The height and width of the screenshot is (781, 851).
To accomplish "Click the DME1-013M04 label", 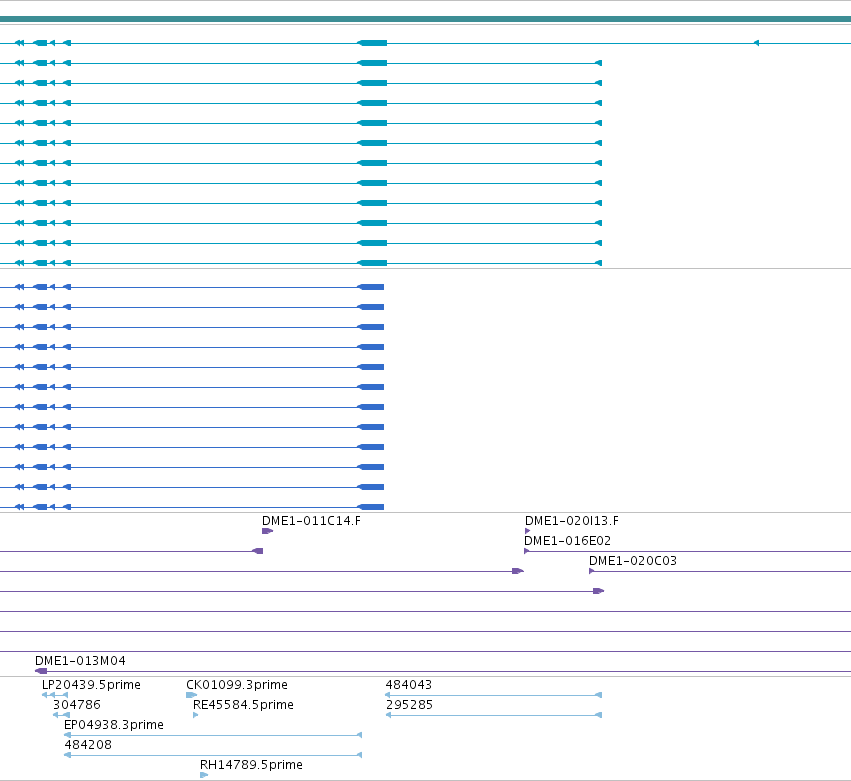I will pyautogui.click(x=80, y=661).
